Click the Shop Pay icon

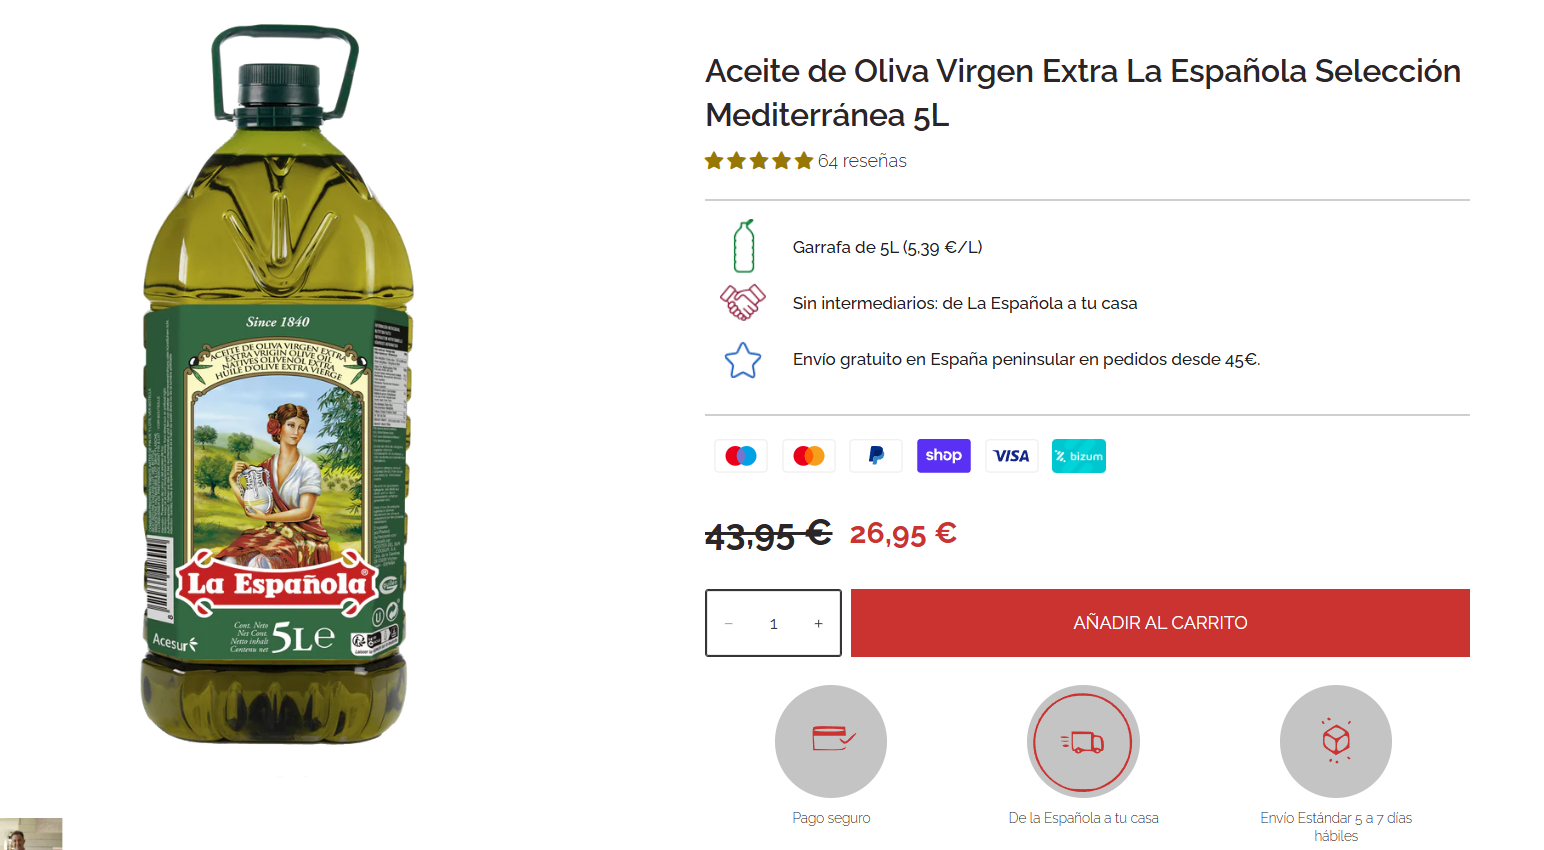tap(943, 456)
